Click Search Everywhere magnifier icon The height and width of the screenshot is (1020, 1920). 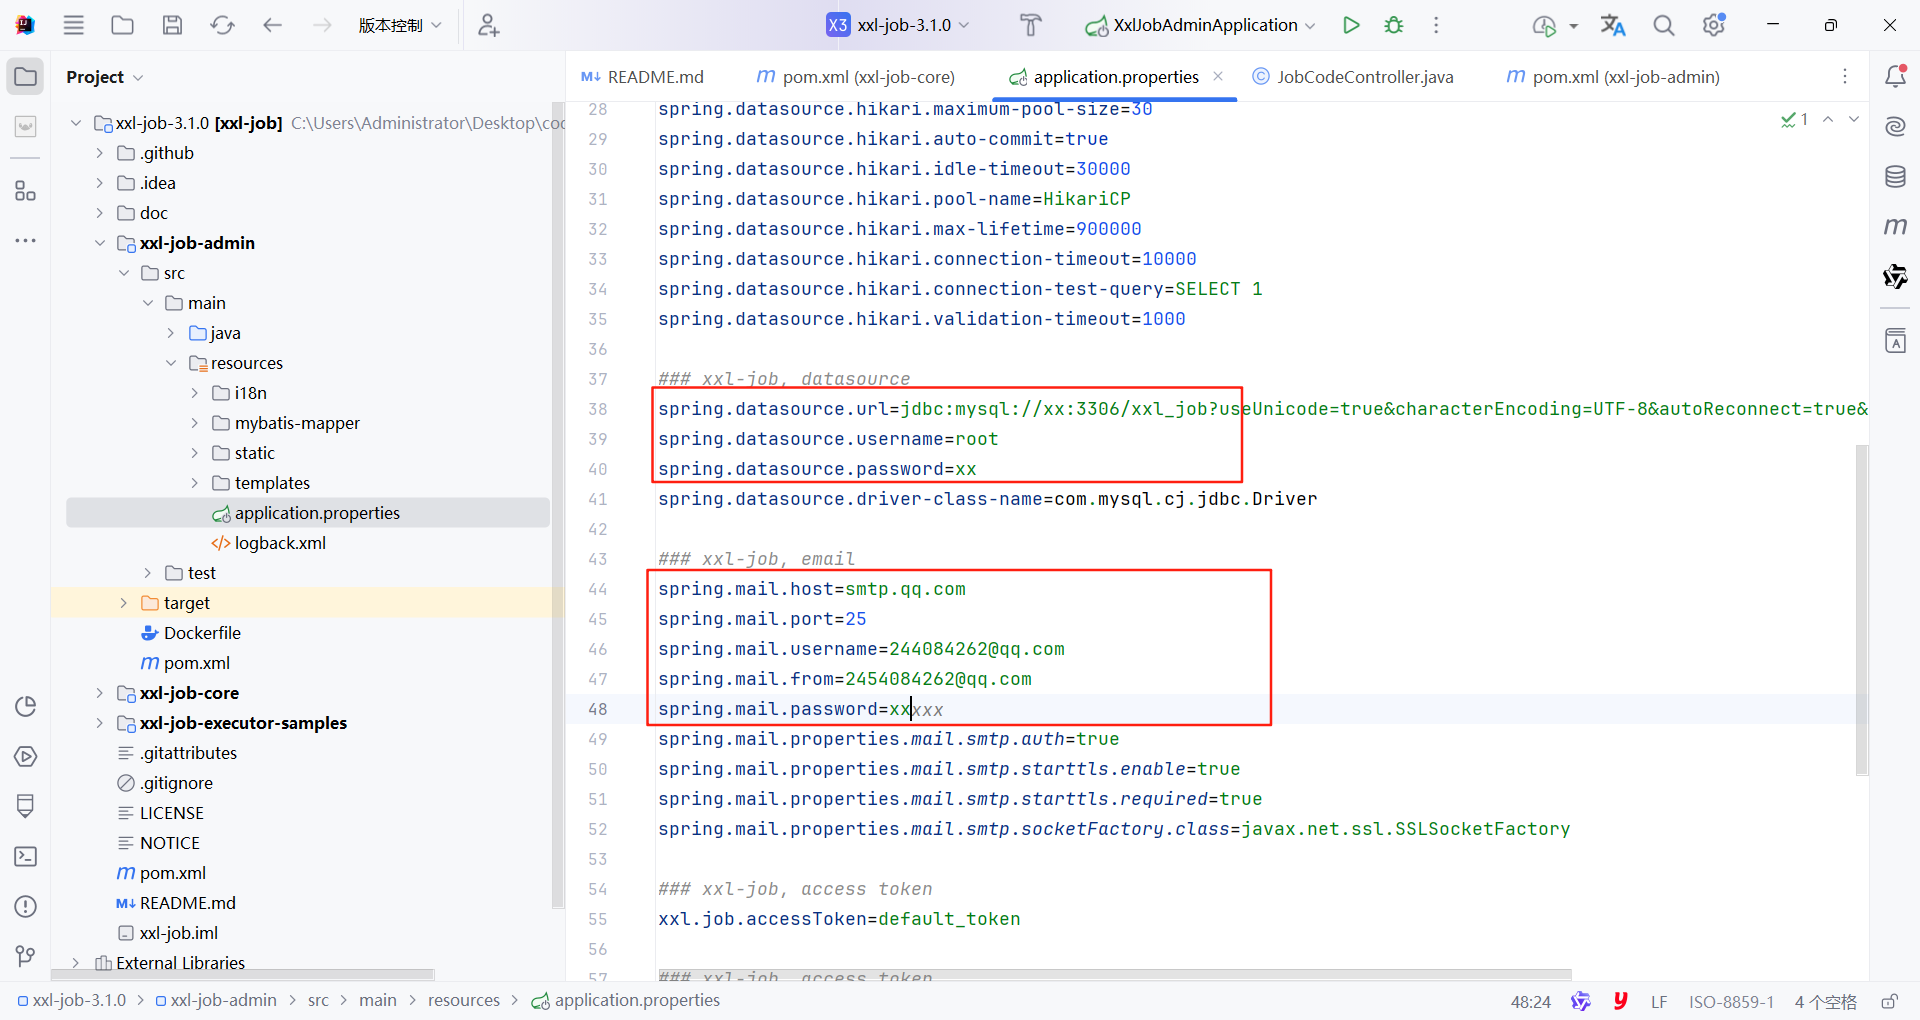(1663, 25)
